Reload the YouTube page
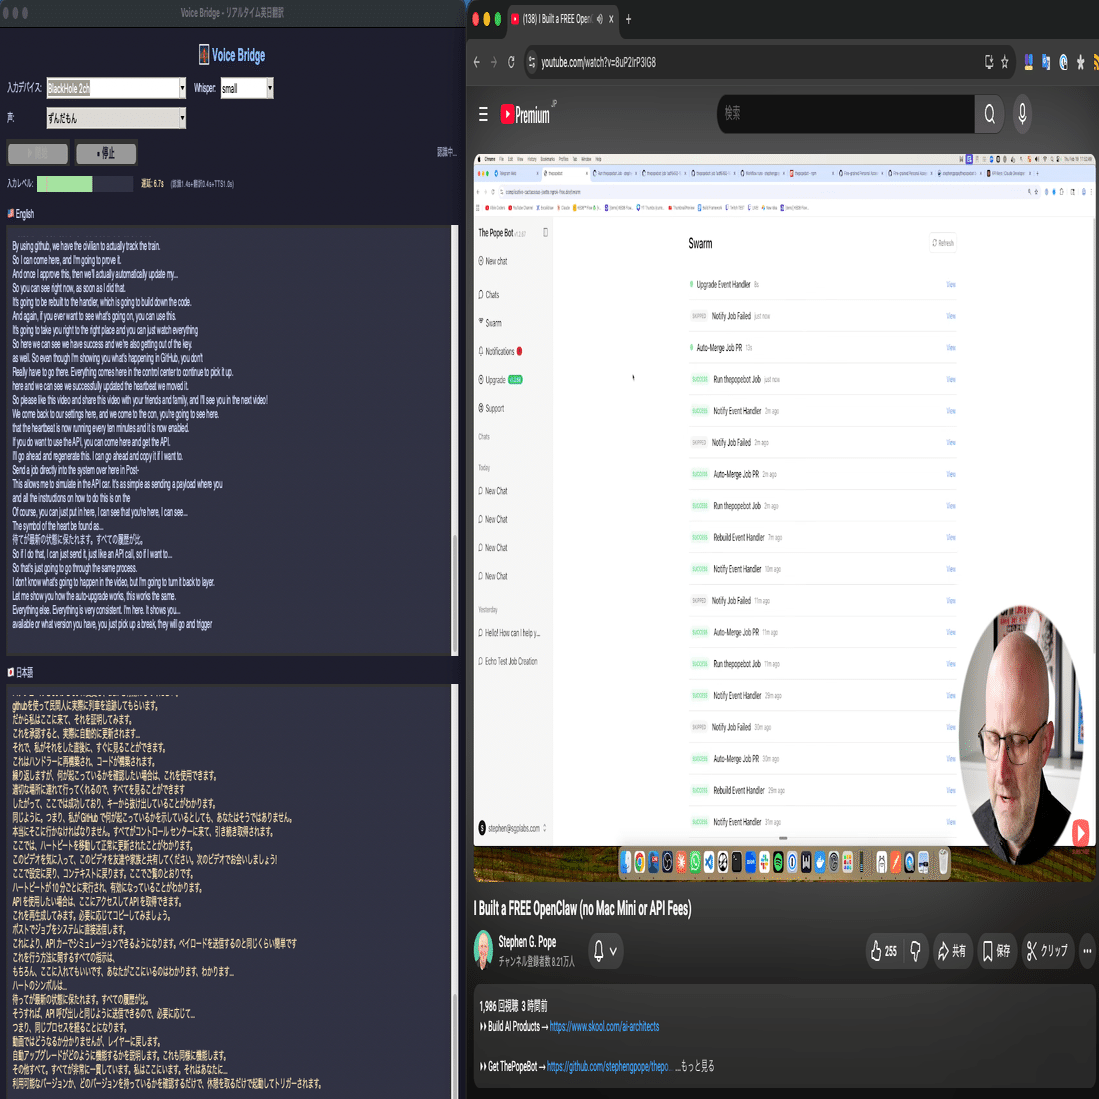 pos(511,62)
